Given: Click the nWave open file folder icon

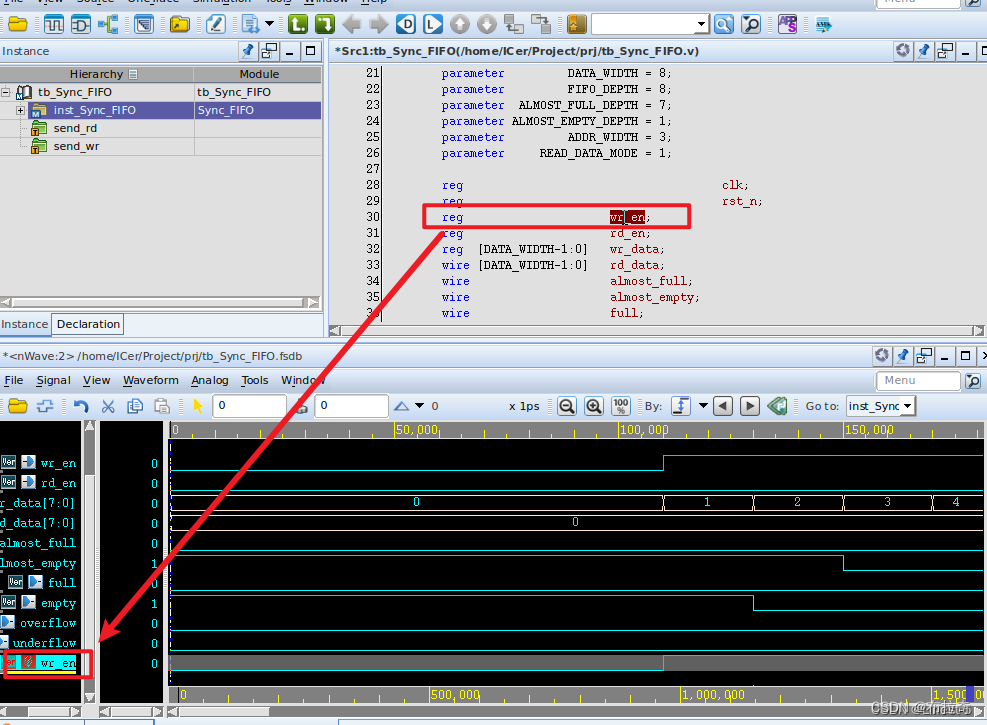Looking at the screenshot, I should pyautogui.click(x=18, y=406).
